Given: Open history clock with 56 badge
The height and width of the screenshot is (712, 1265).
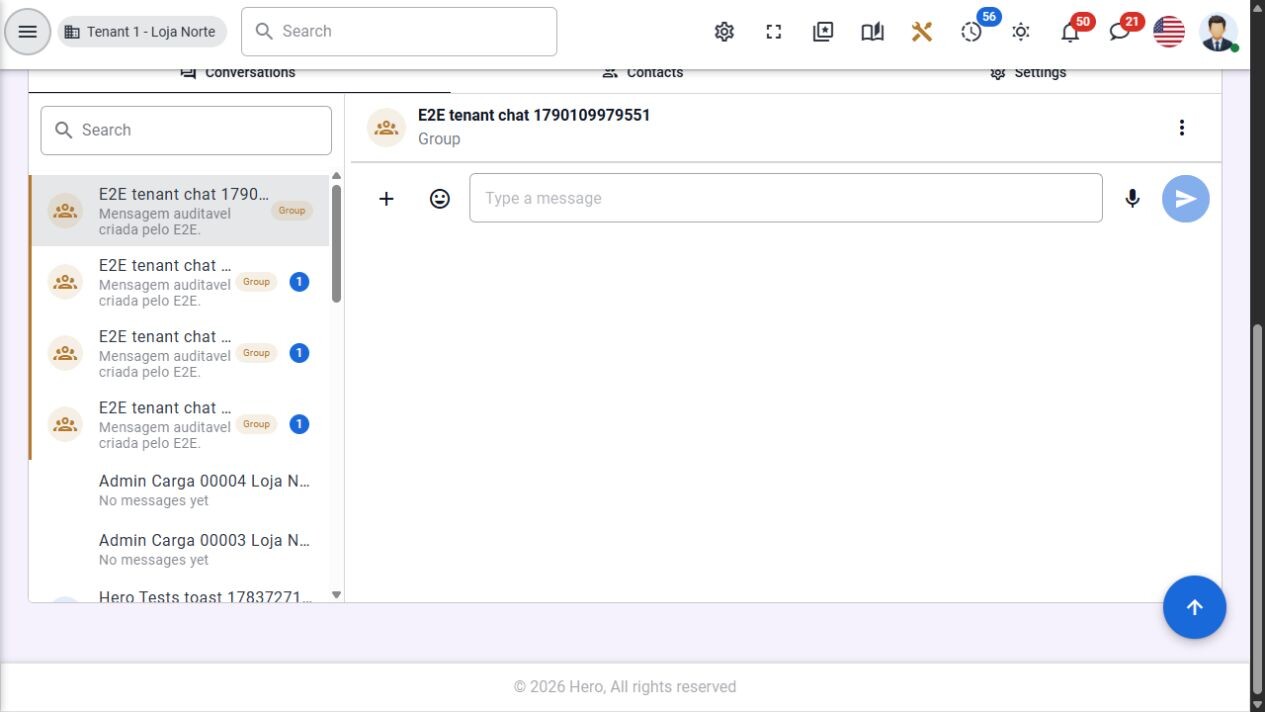Looking at the screenshot, I should point(972,32).
